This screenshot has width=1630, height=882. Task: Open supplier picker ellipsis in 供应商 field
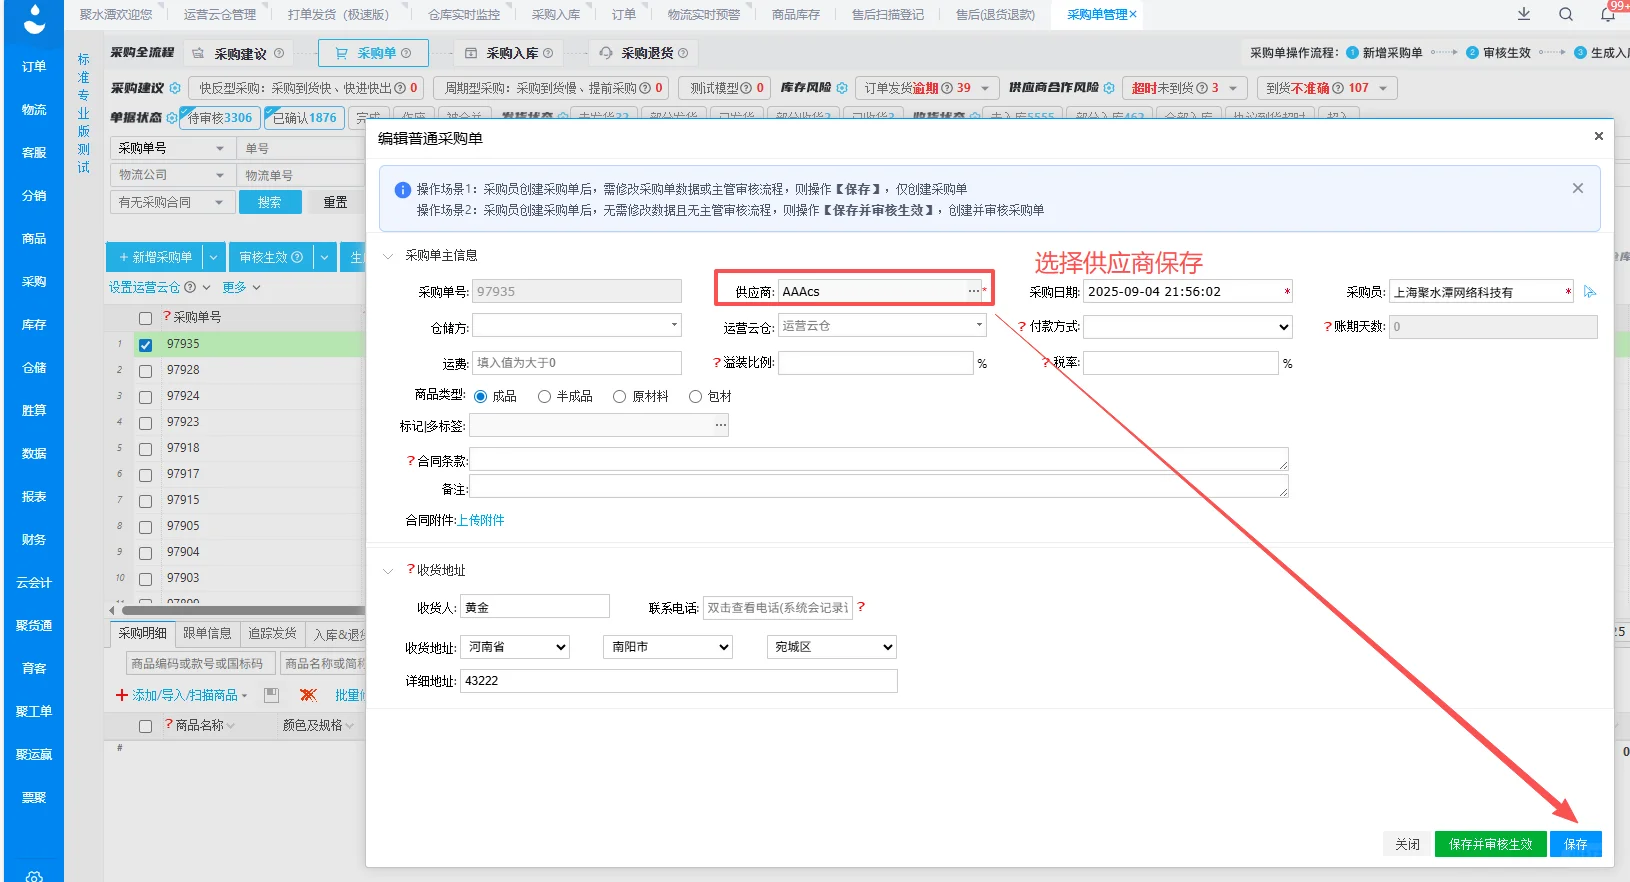(973, 291)
